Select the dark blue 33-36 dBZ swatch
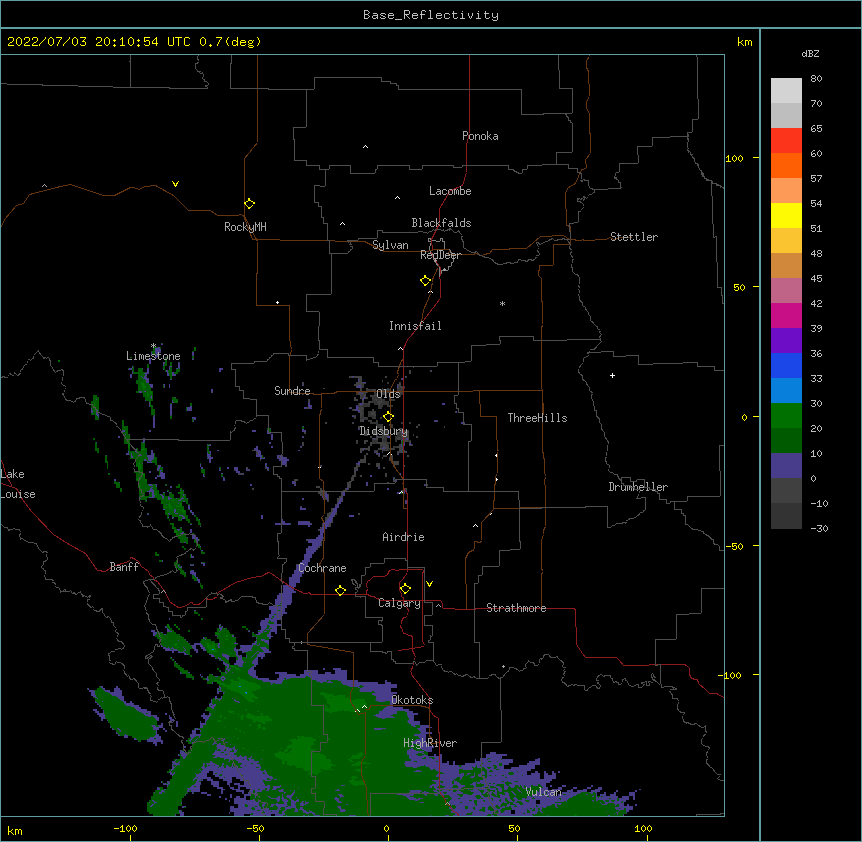The height and width of the screenshot is (842, 862). [x=786, y=365]
